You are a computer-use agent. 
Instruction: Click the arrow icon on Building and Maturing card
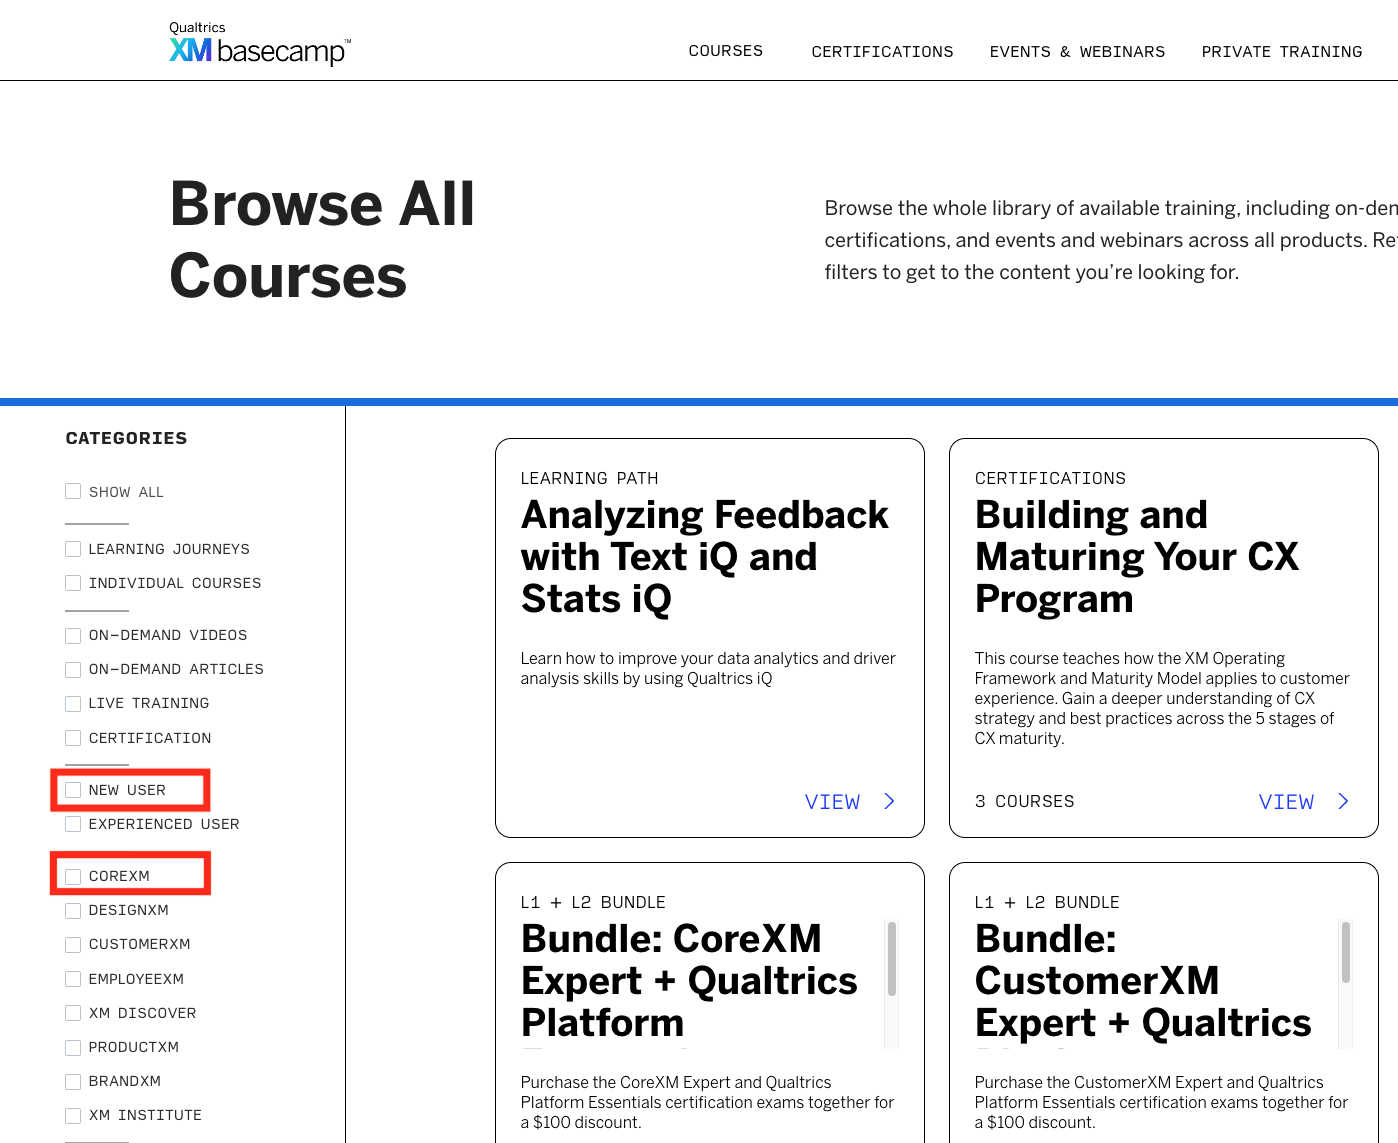click(1343, 802)
